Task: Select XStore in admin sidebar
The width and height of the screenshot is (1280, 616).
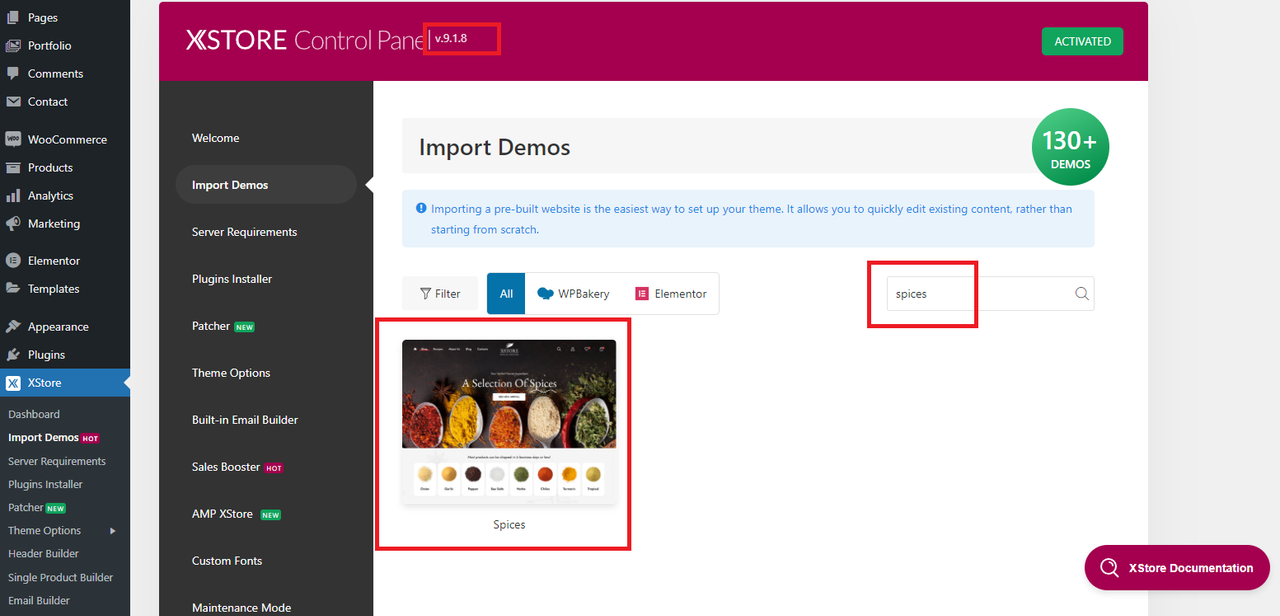Action: click(x=65, y=383)
